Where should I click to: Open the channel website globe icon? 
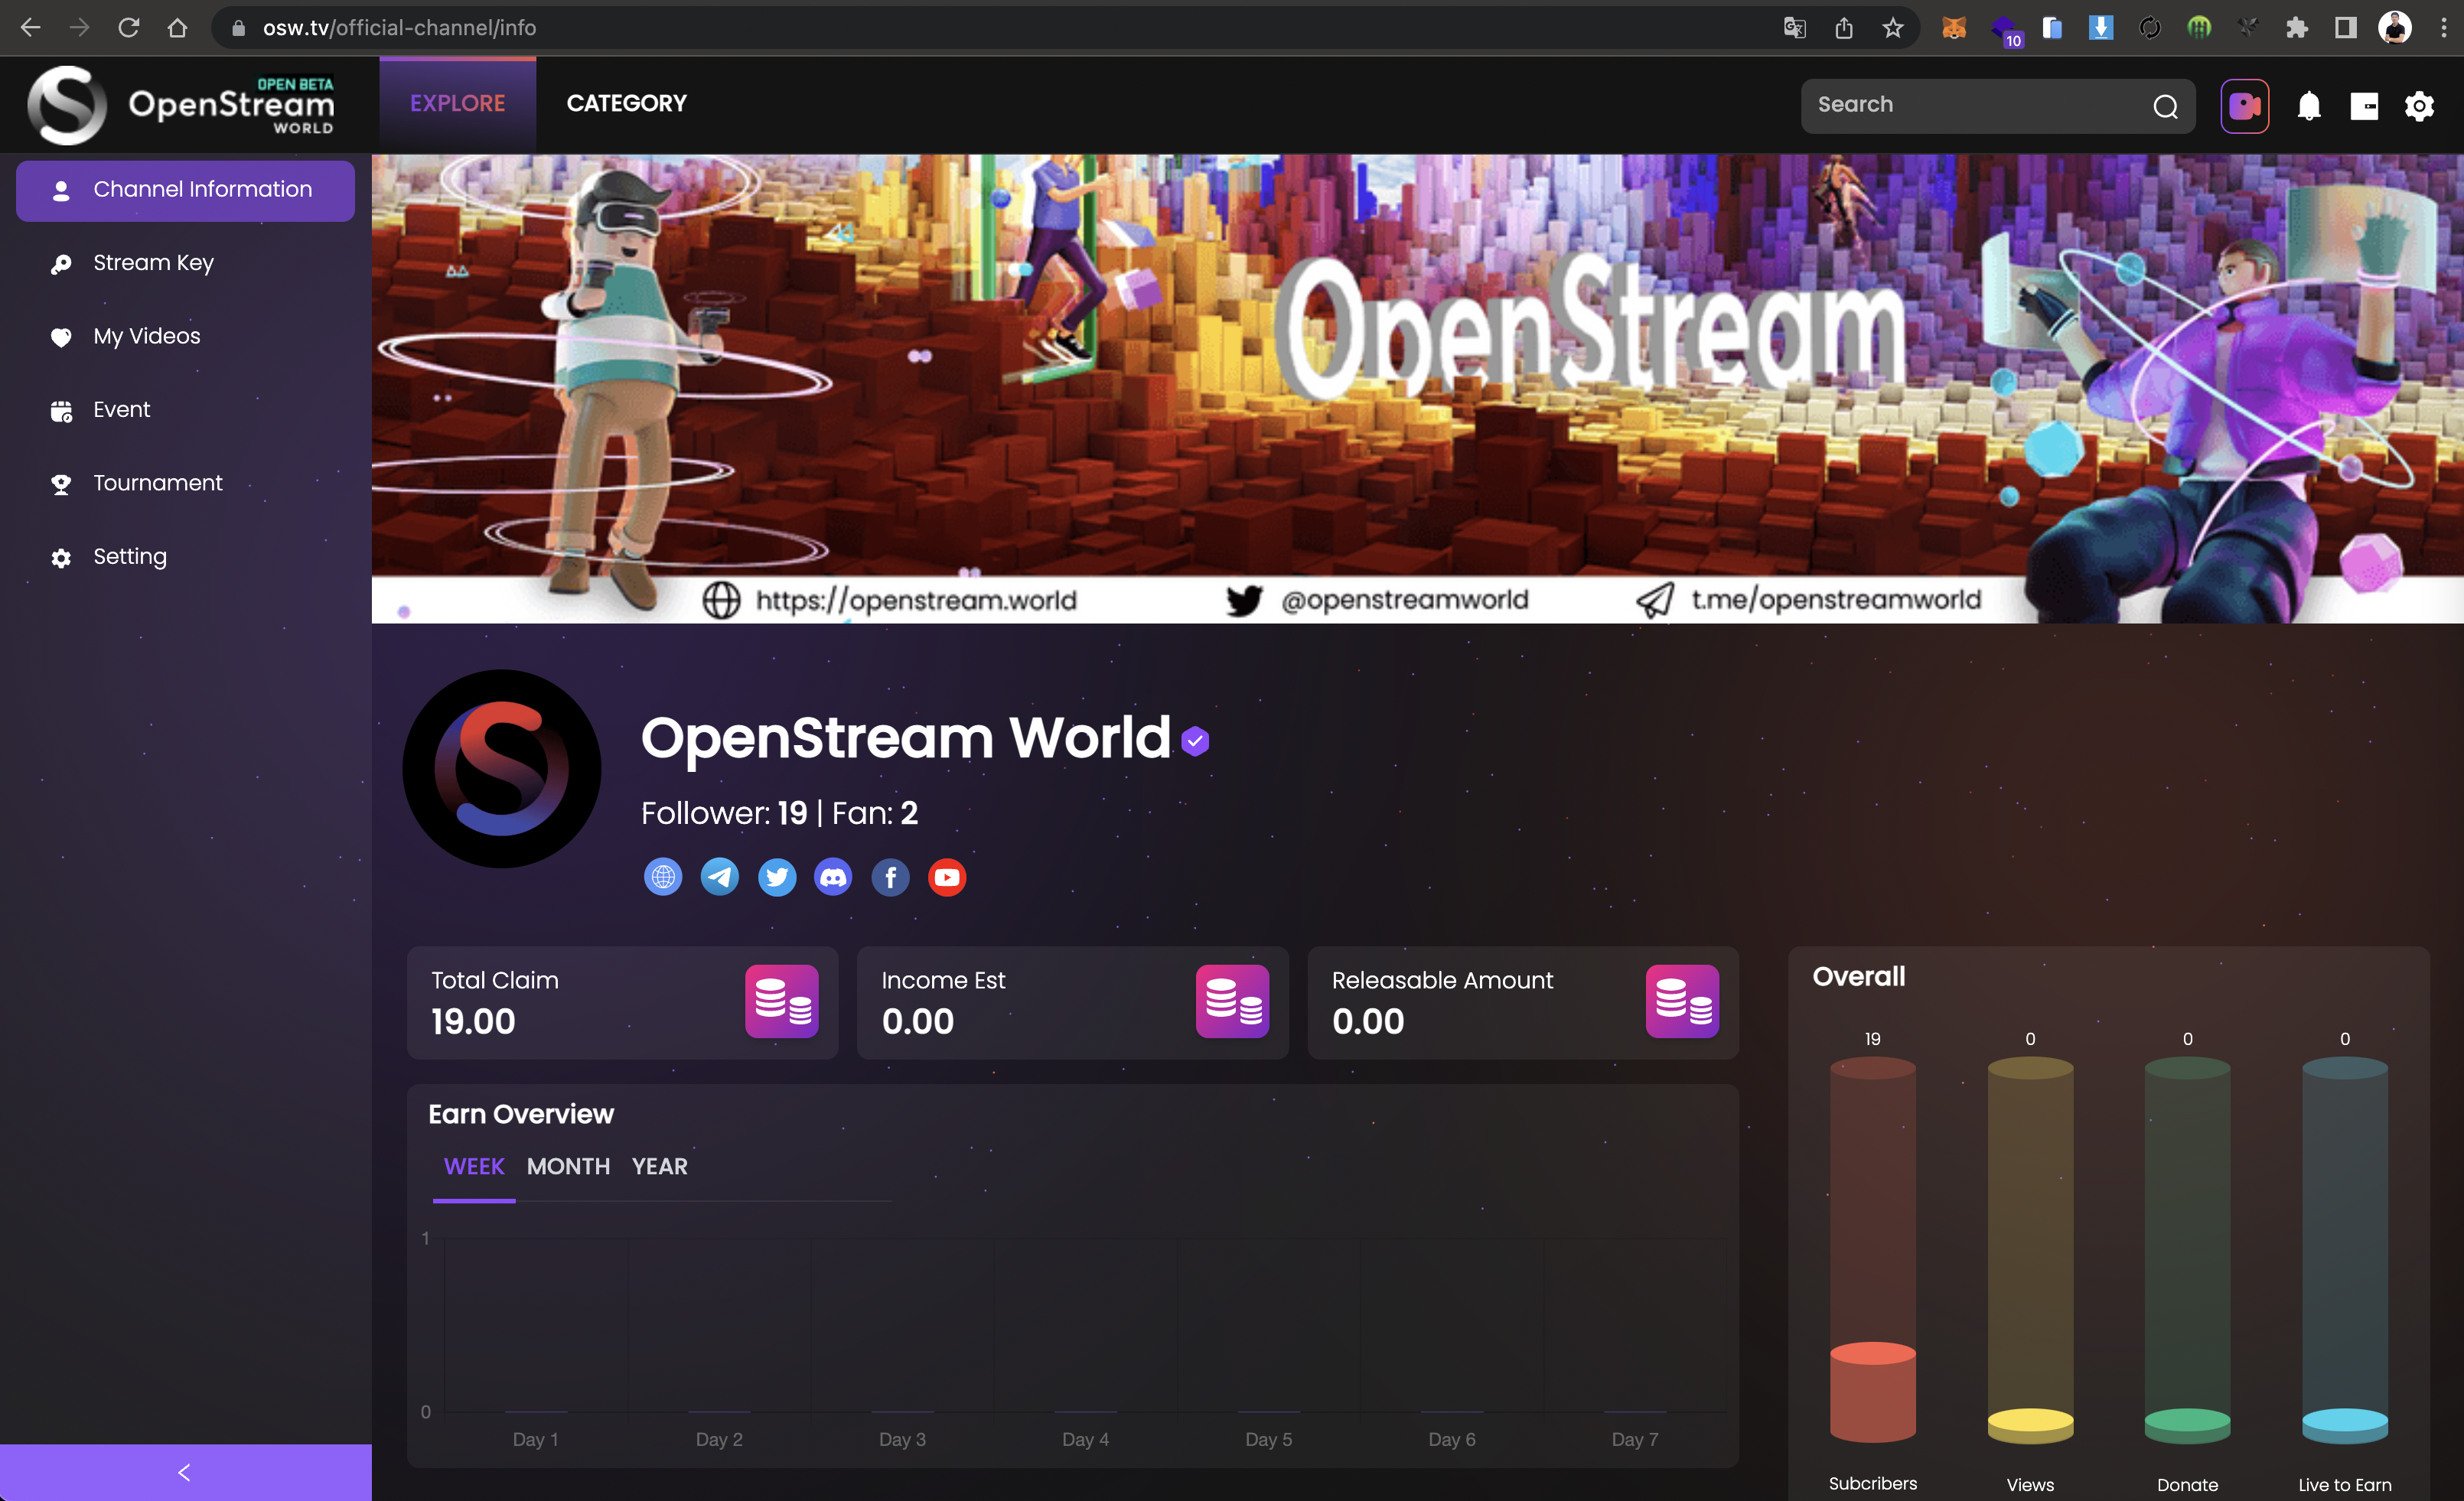tap(662, 877)
